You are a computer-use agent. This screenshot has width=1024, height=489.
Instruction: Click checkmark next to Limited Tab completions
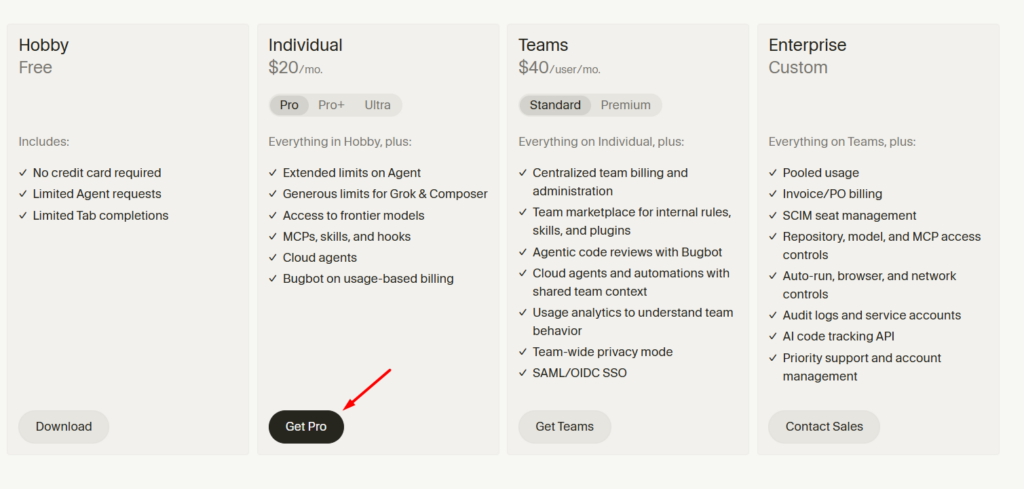tap(23, 215)
